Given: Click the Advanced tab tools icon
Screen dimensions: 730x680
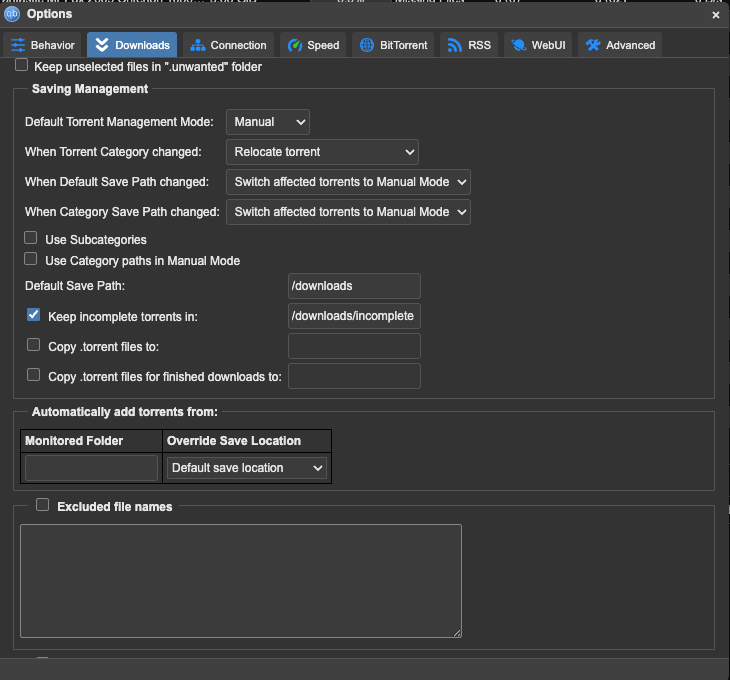Looking at the screenshot, I should [x=593, y=45].
